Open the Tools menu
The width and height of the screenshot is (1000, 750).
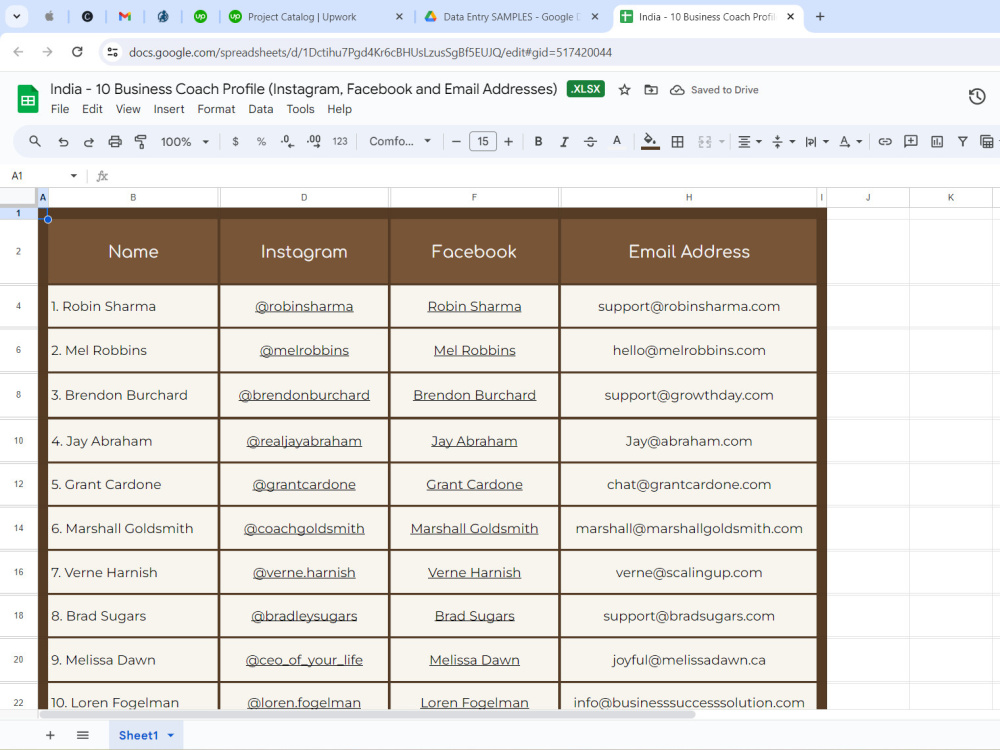pyautogui.click(x=300, y=109)
